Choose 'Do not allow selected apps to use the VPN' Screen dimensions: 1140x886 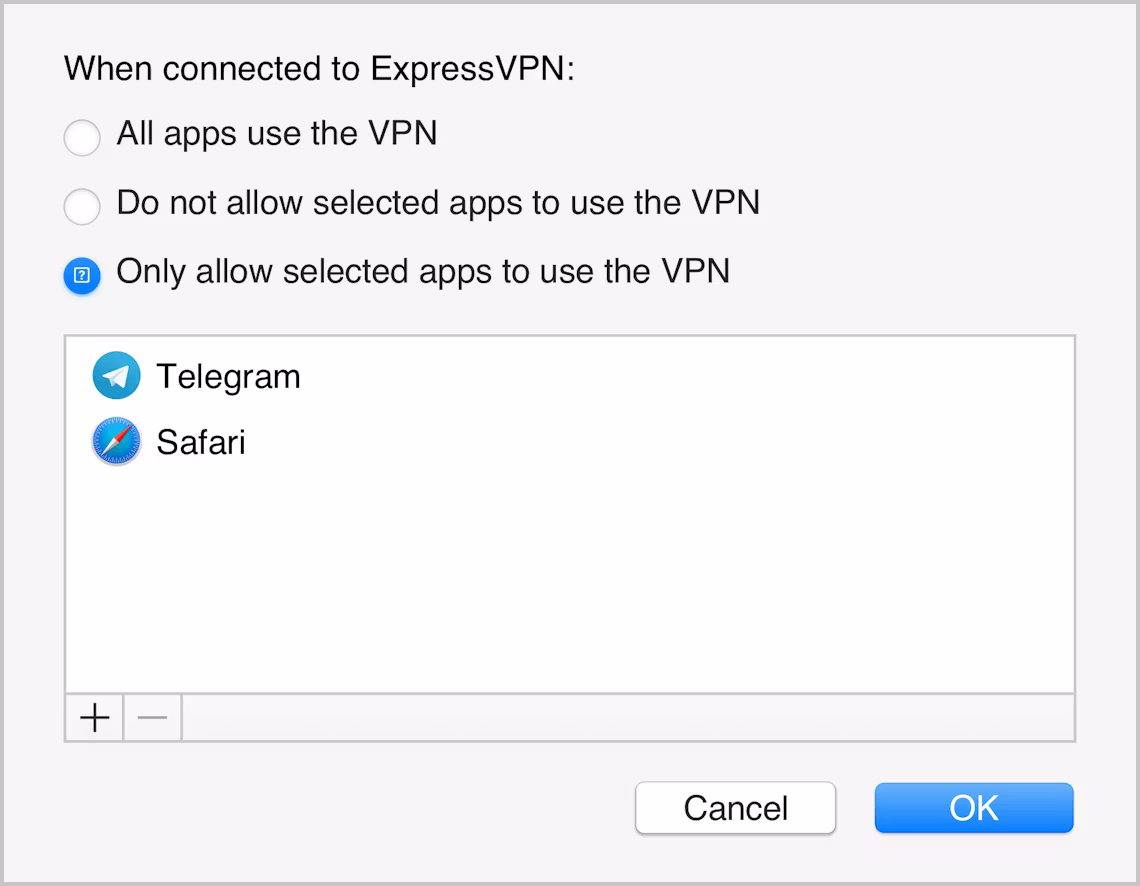pyautogui.click(x=82, y=207)
